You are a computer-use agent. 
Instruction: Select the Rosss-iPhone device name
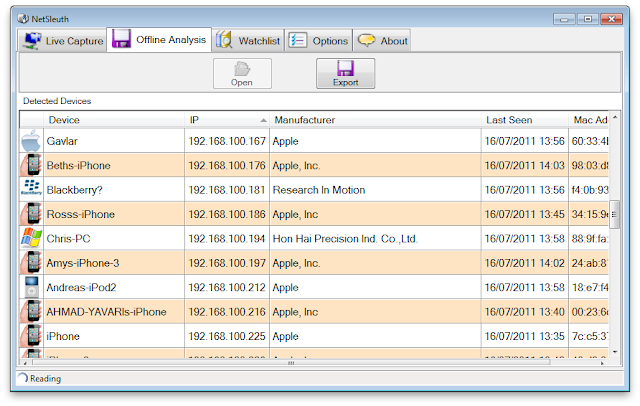(x=80, y=214)
